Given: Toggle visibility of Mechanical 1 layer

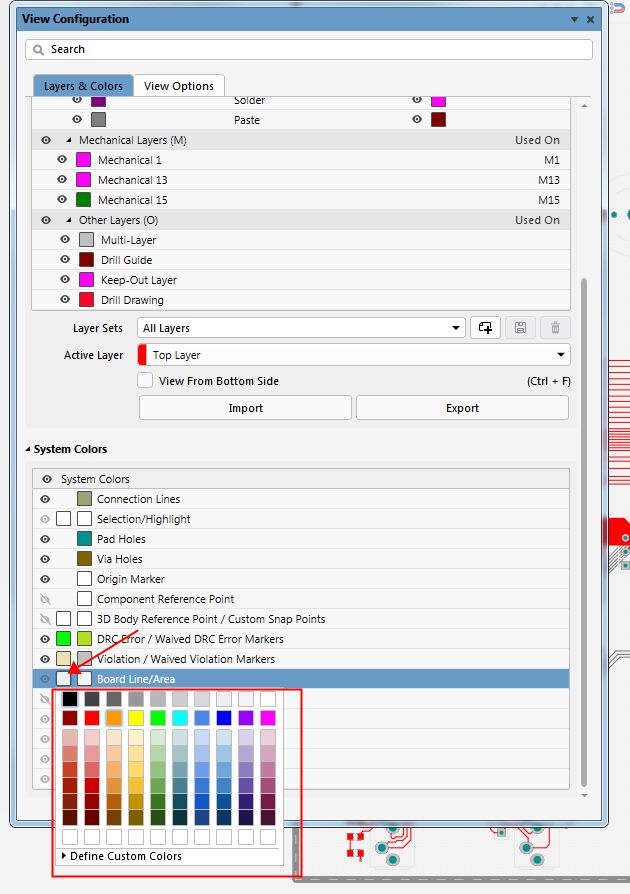Looking at the screenshot, I should [x=62, y=160].
